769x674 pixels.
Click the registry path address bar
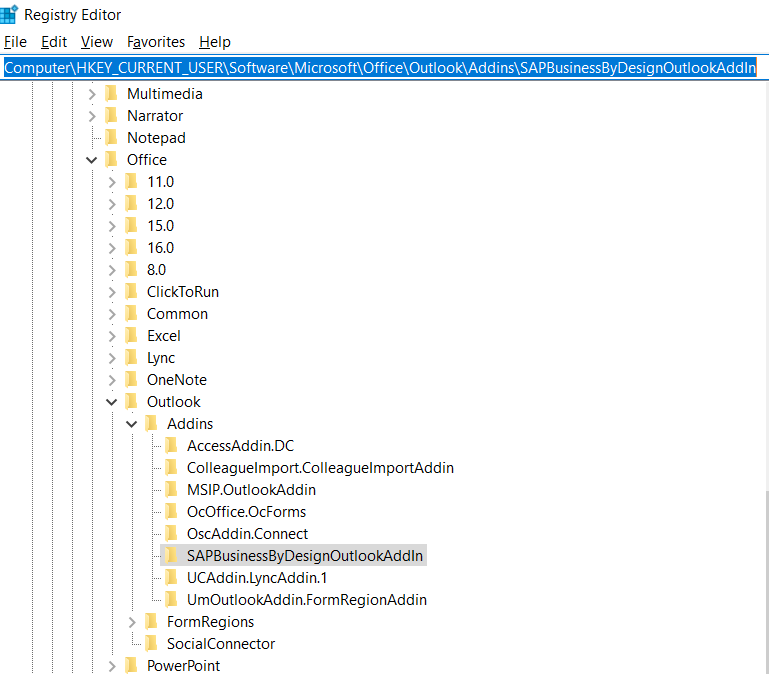tap(384, 67)
